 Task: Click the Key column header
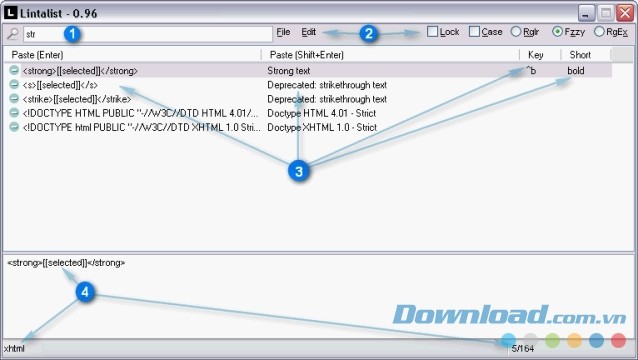click(x=540, y=55)
